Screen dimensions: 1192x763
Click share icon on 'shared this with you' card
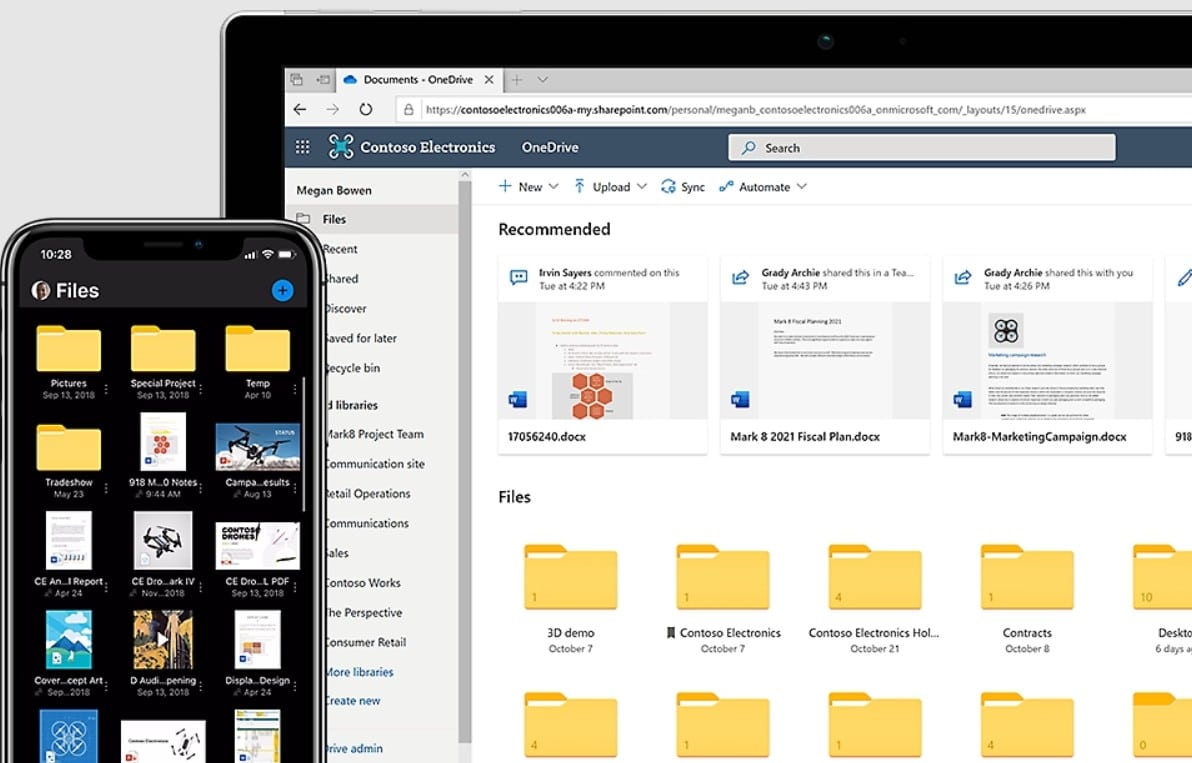[962, 277]
